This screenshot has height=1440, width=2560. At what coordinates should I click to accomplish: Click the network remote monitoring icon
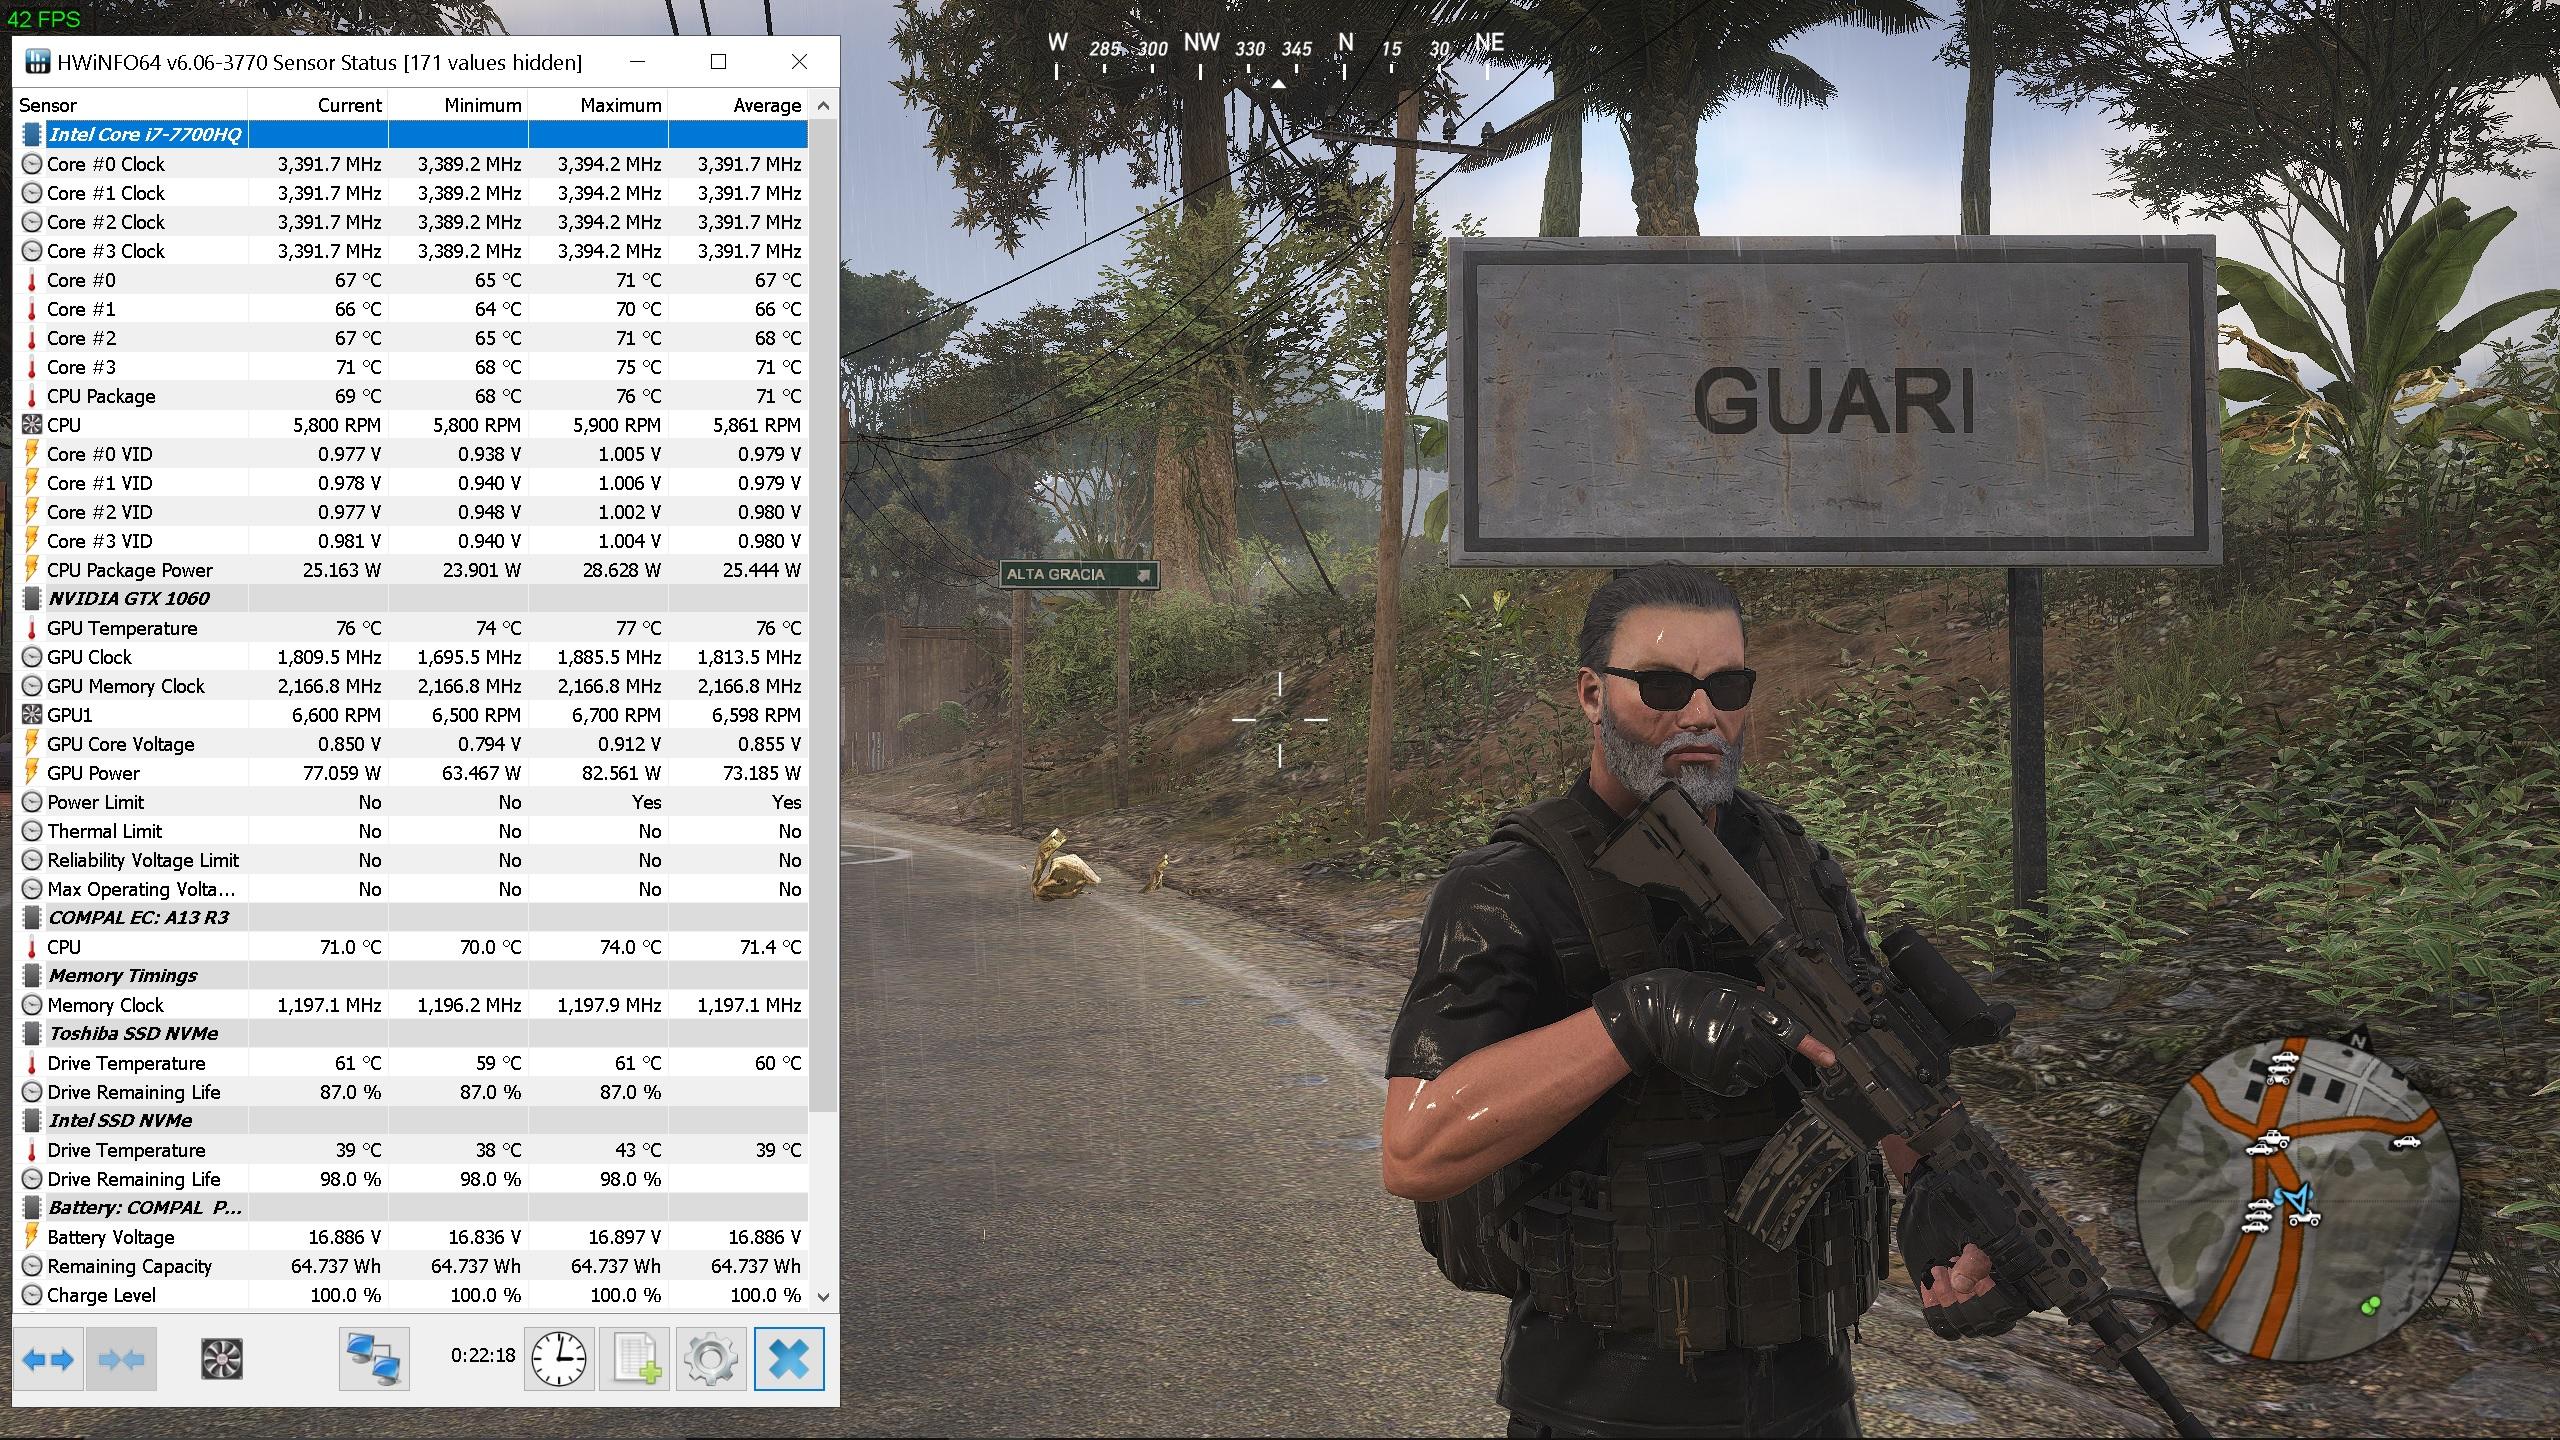(373, 1359)
